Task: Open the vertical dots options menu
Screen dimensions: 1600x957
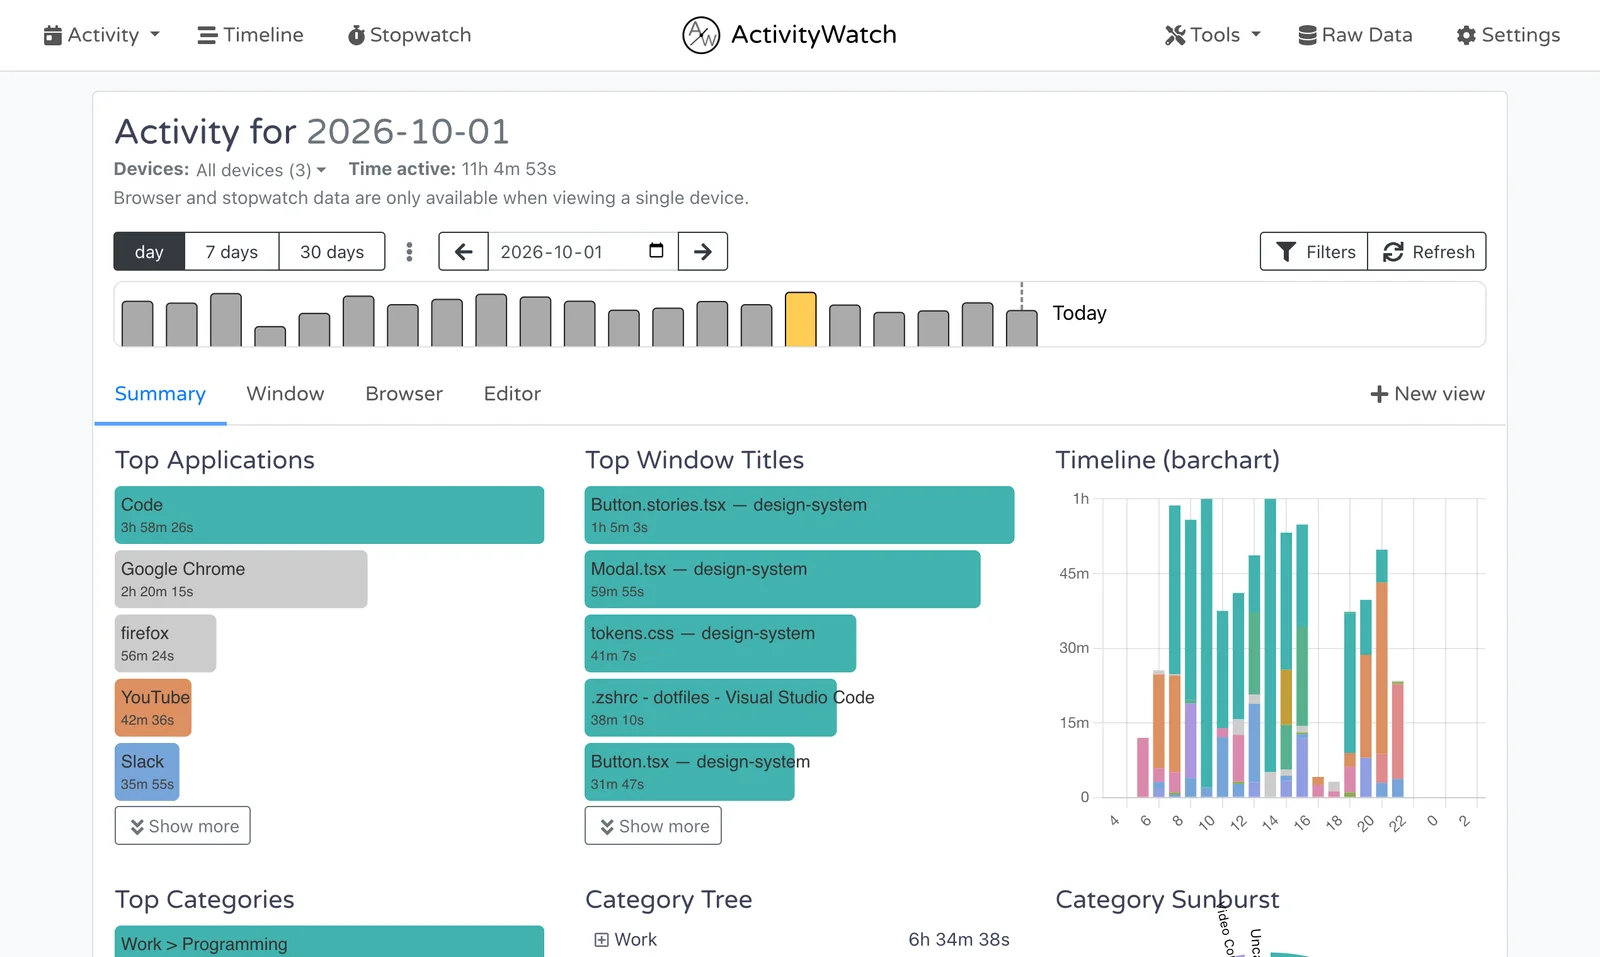Action: (409, 252)
